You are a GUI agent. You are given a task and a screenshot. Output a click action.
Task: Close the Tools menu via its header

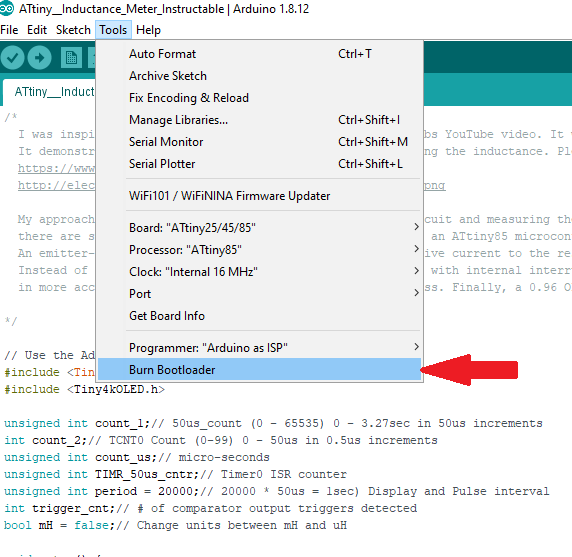(x=113, y=30)
